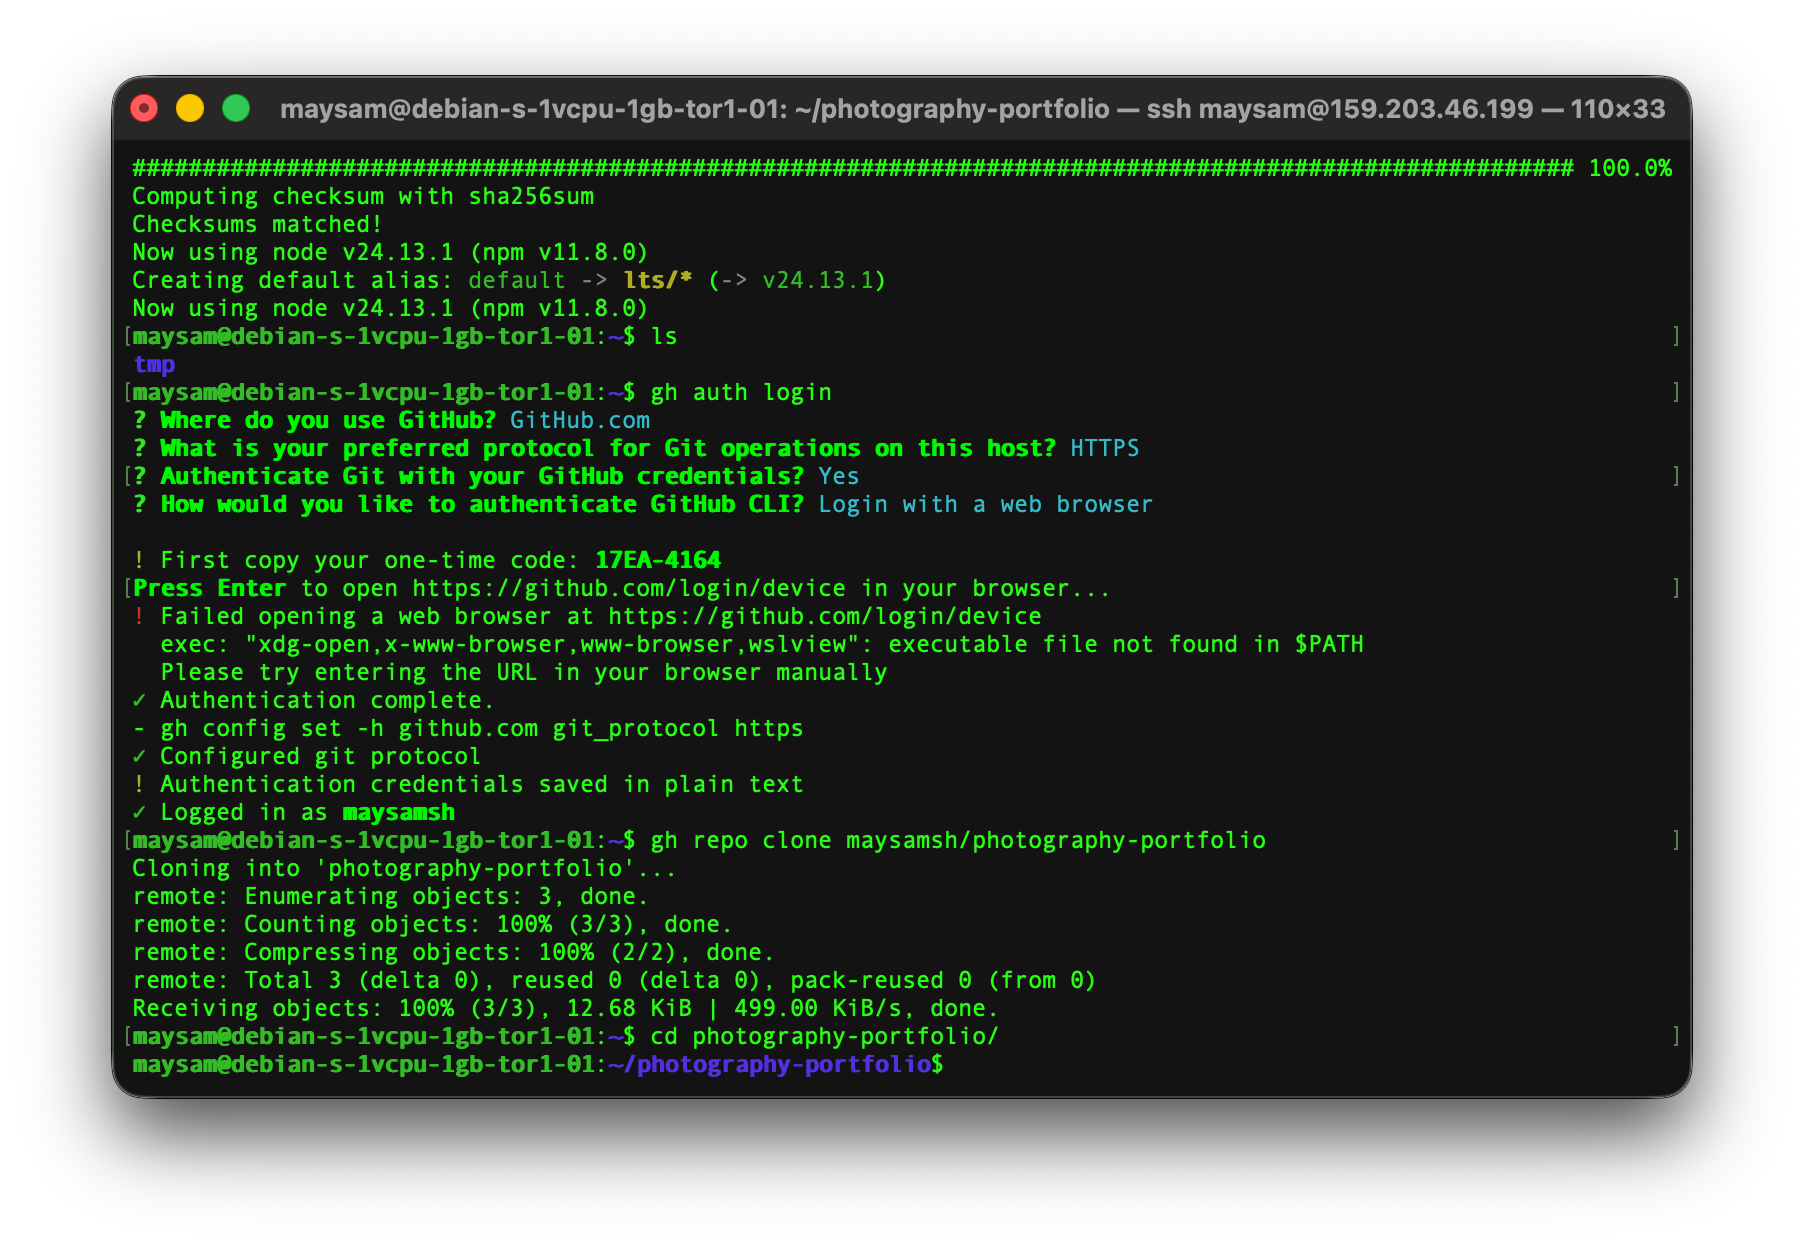Image resolution: width=1804 pixels, height=1246 pixels.
Task: Click the github.com/login/device URL in Press Enter line
Action: click(629, 588)
